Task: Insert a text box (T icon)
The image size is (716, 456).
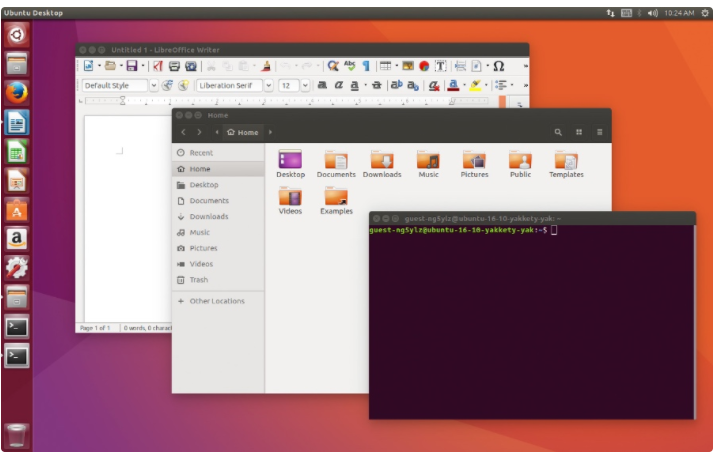Action: click(x=441, y=66)
